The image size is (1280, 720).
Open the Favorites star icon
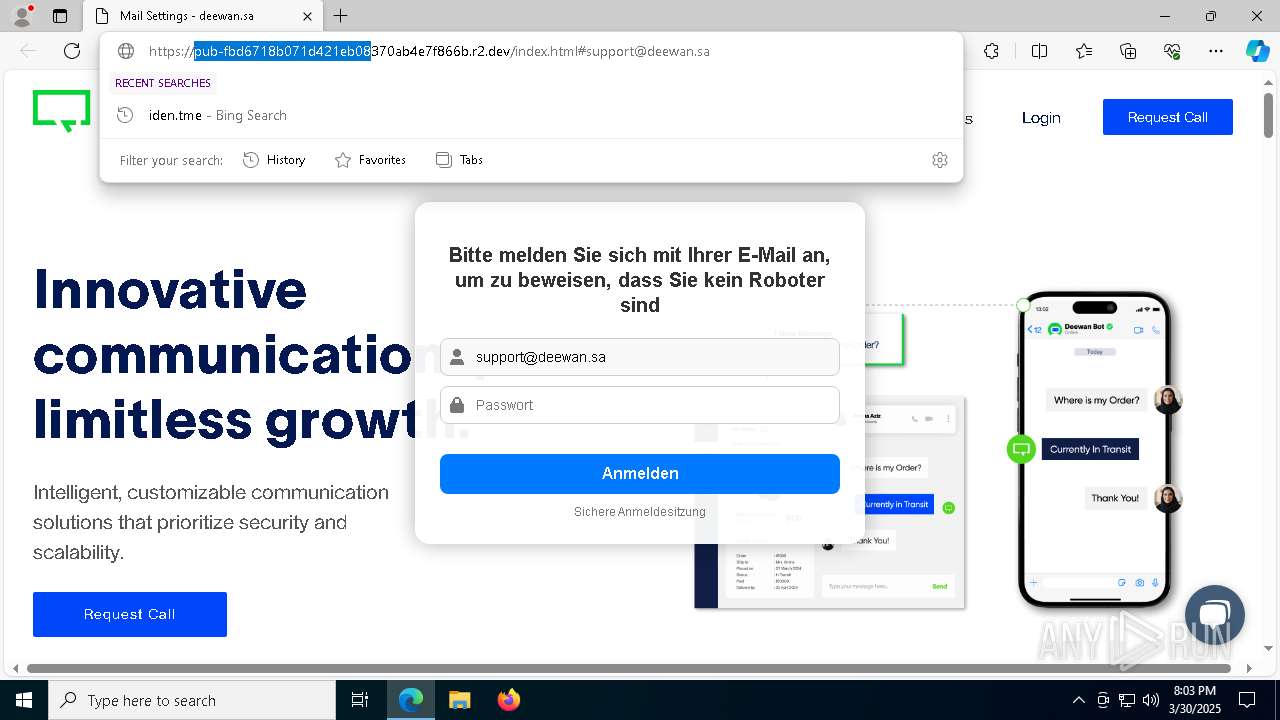1084,51
